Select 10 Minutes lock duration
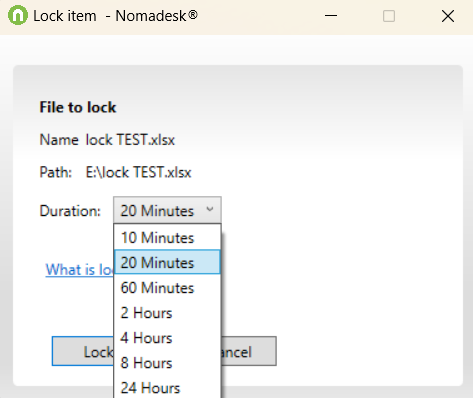The height and width of the screenshot is (398, 473). [167, 238]
